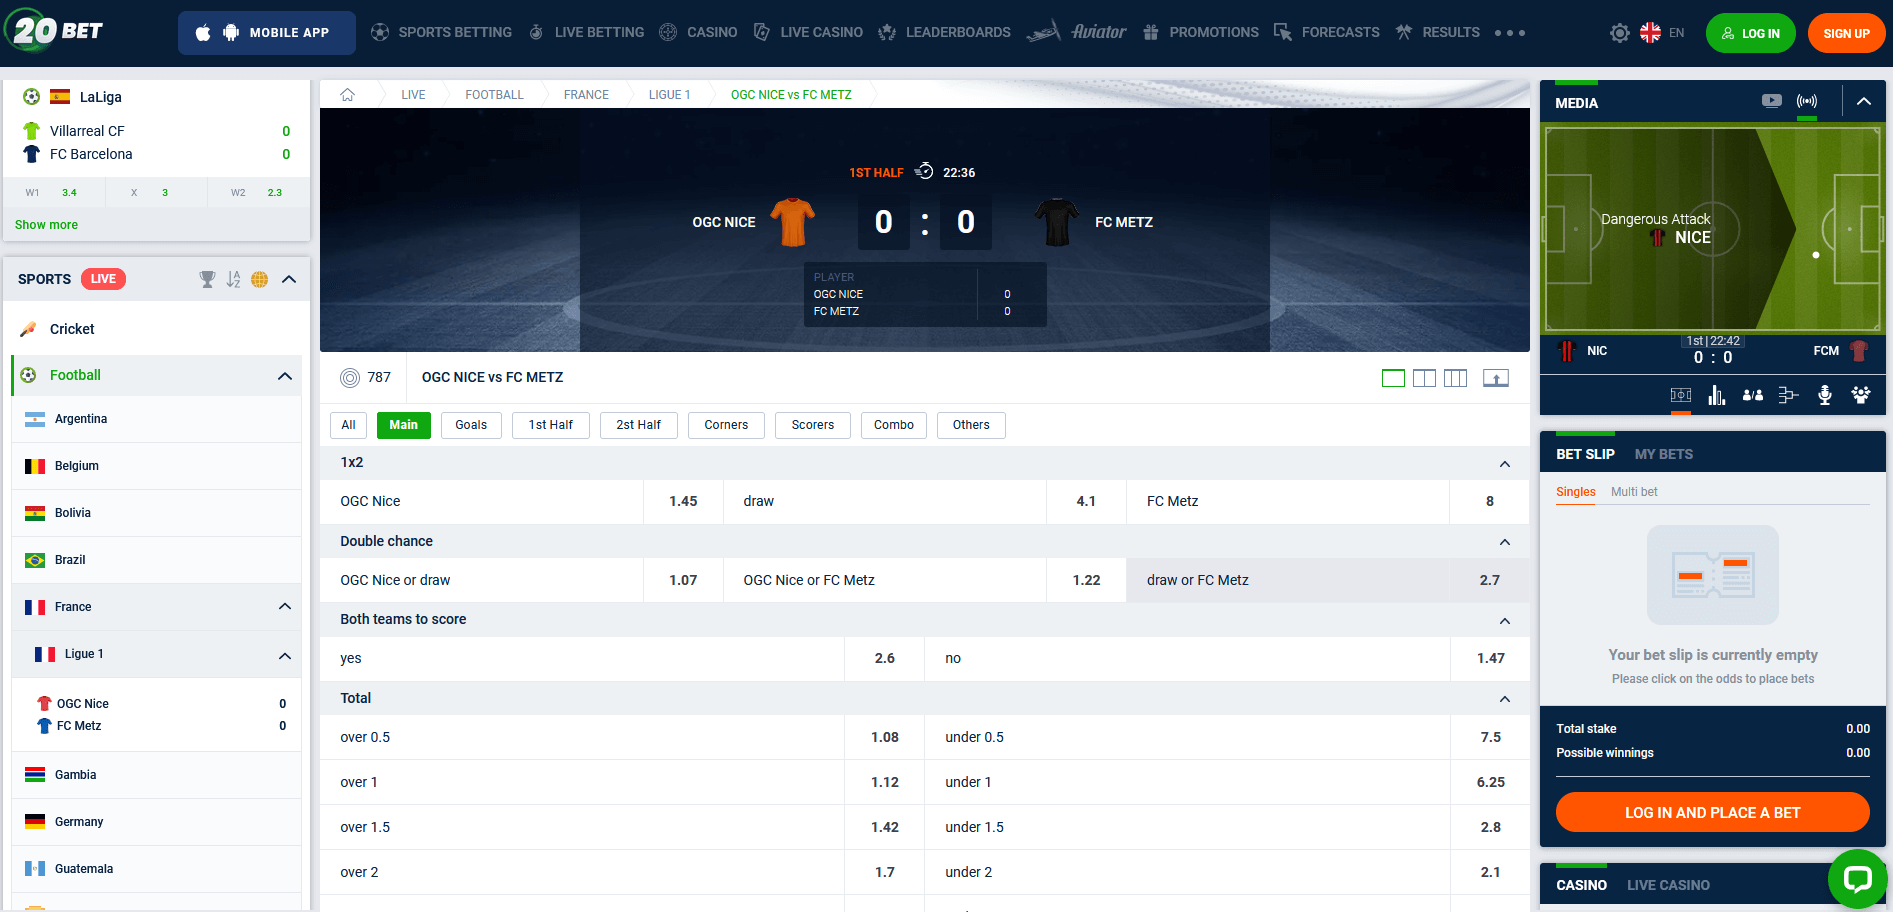Click Show more under LaLiga

tap(46, 225)
